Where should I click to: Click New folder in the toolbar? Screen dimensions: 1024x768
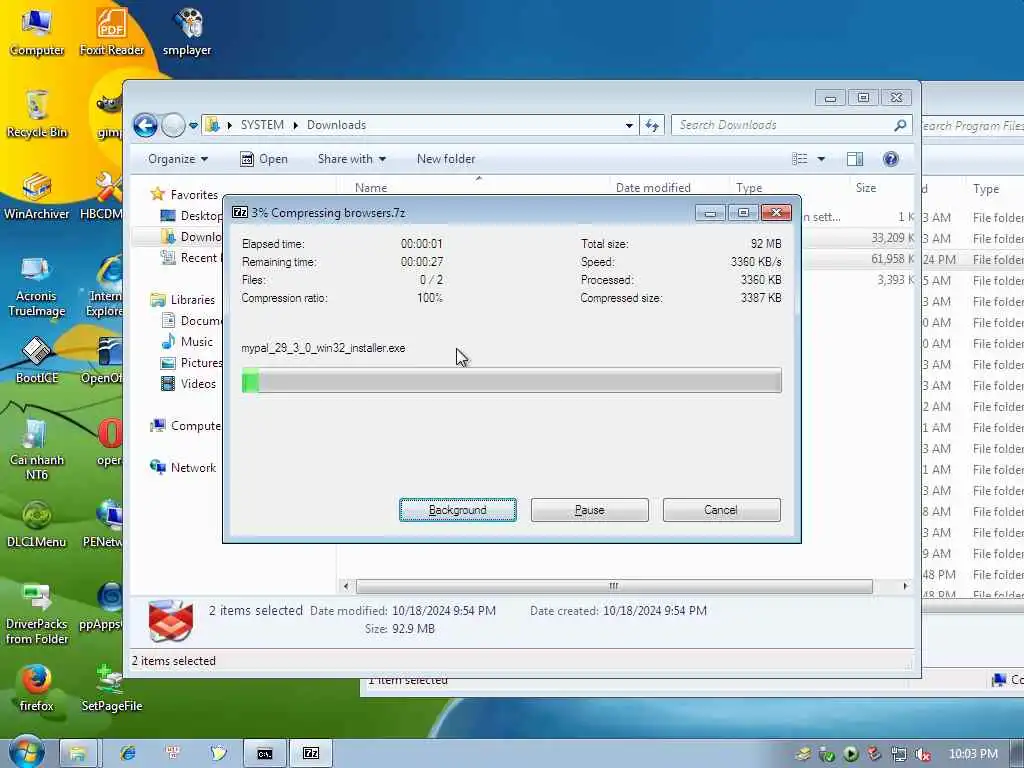pos(446,159)
